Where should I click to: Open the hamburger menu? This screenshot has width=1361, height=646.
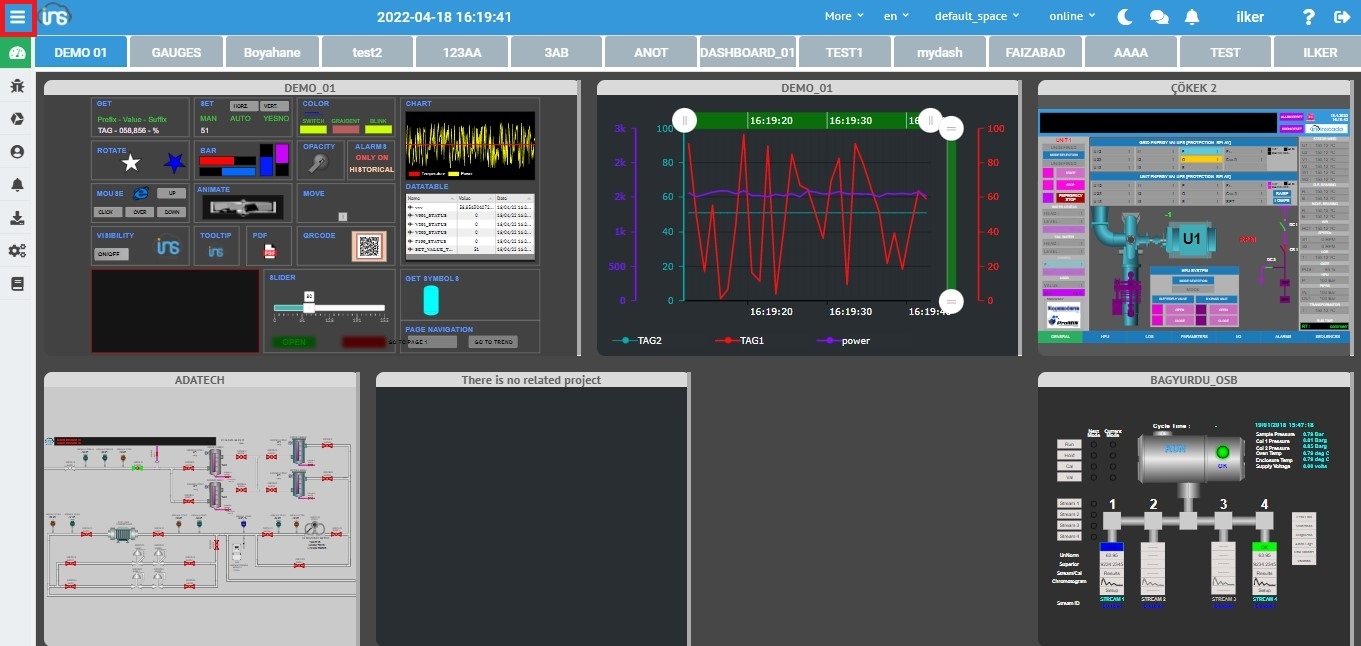coord(18,17)
